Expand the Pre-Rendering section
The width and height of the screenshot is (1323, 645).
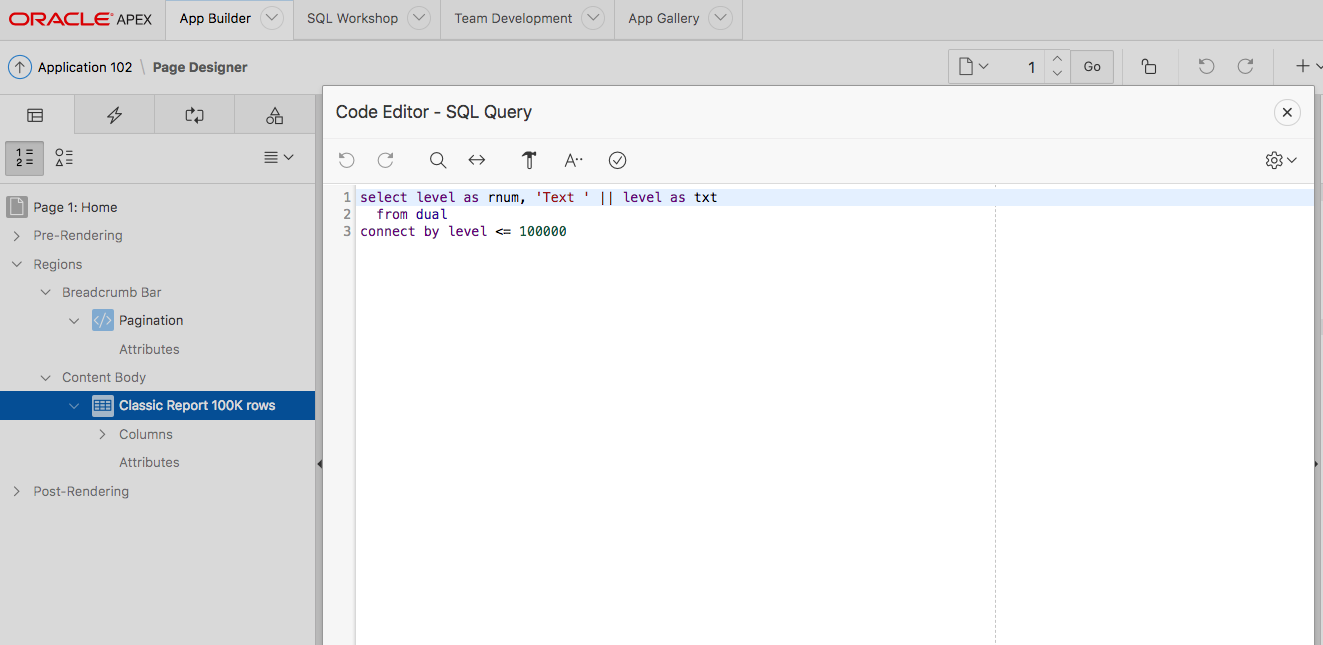point(16,236)
